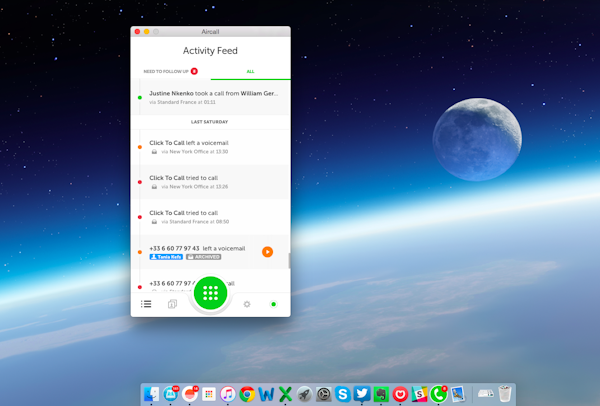Minimize the Aircall window with yellow button
The height and width of the screenshot is (406, 600).
coord(147,32)
